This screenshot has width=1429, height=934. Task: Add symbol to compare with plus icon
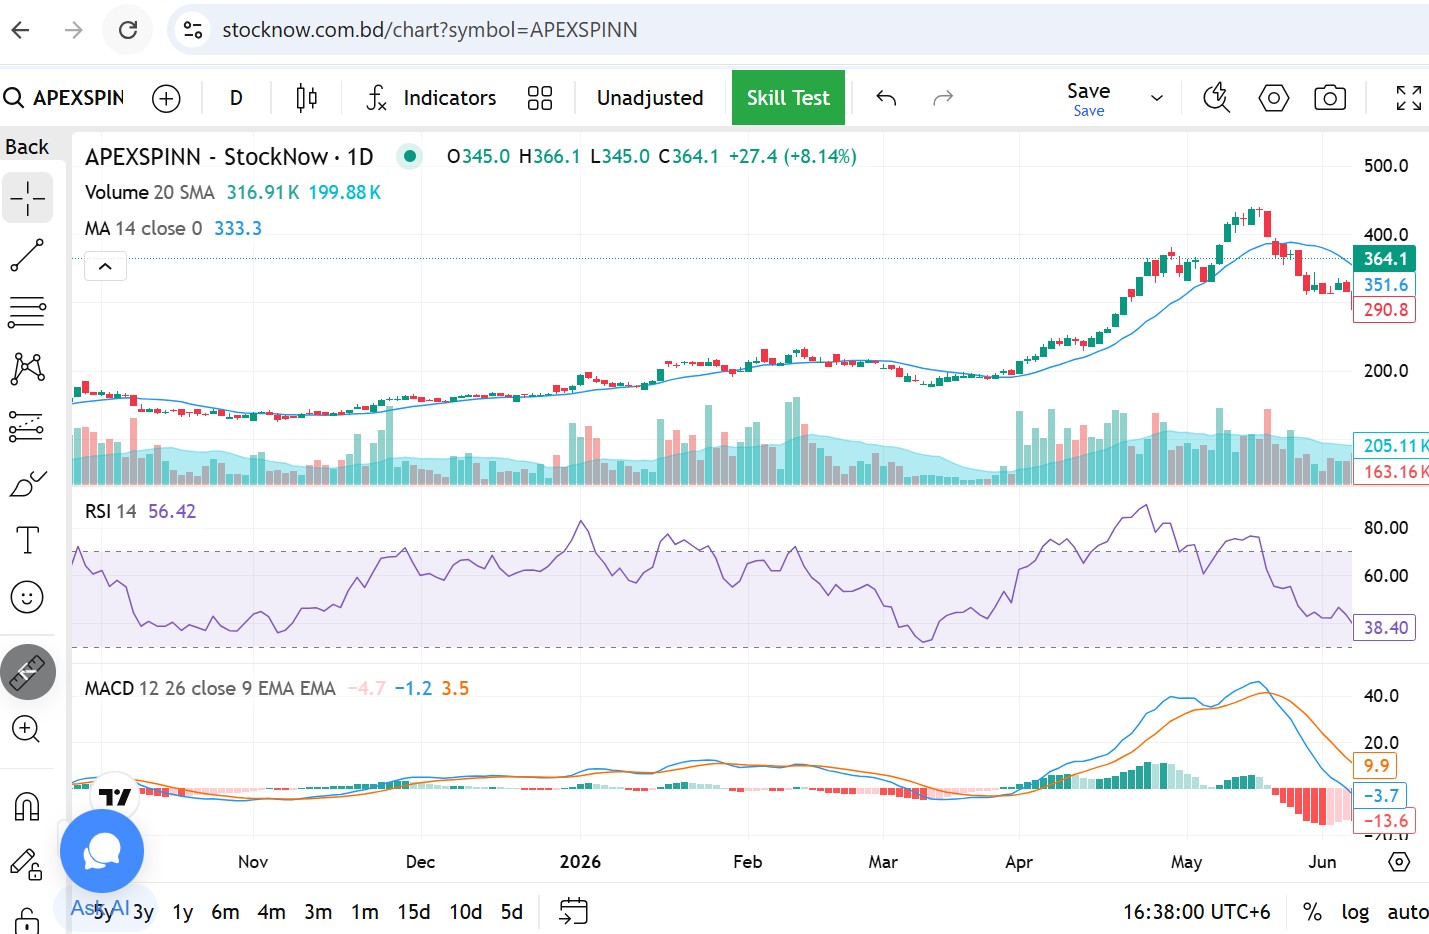166,98
